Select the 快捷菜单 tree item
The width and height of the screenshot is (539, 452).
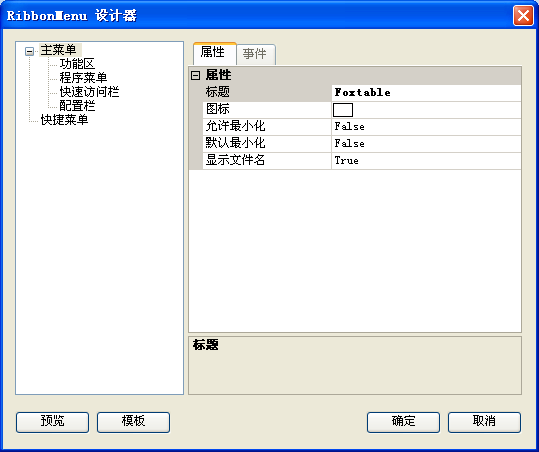click(64, 120)
